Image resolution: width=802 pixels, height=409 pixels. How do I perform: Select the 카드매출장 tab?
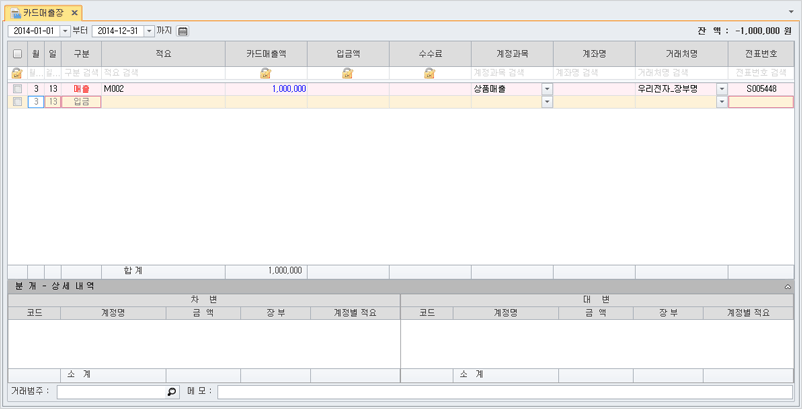[43, 13]
